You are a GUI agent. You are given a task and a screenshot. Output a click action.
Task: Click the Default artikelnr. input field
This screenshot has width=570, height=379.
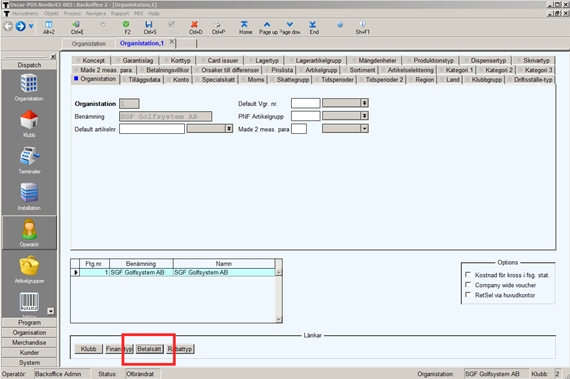click(x=152, y=129)
